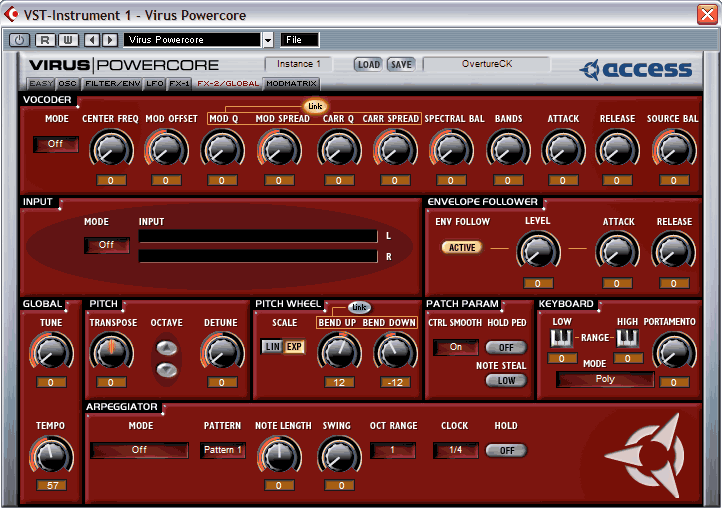Click the MOD OFFSET knob

coord(166,150)
